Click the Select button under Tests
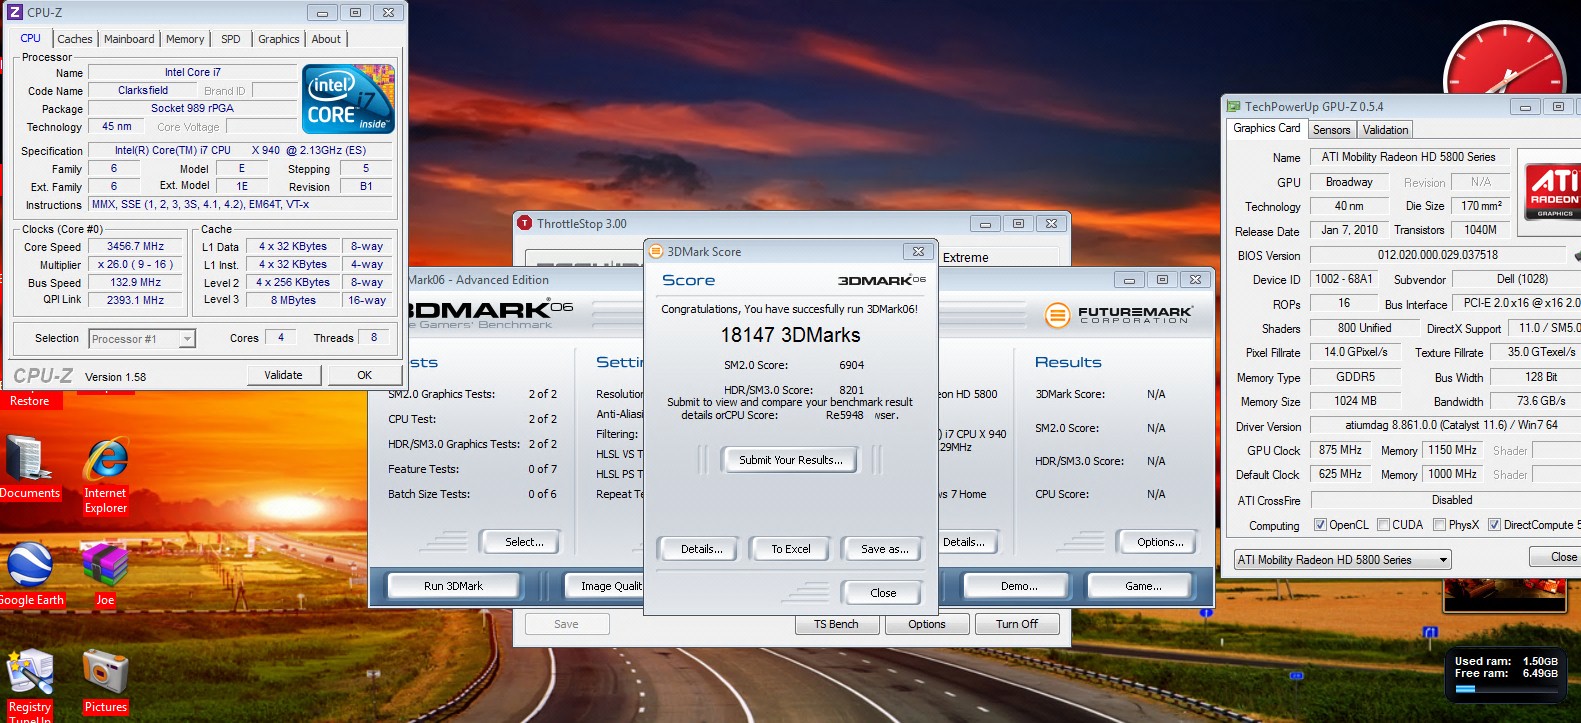 [x=524, y=542]
